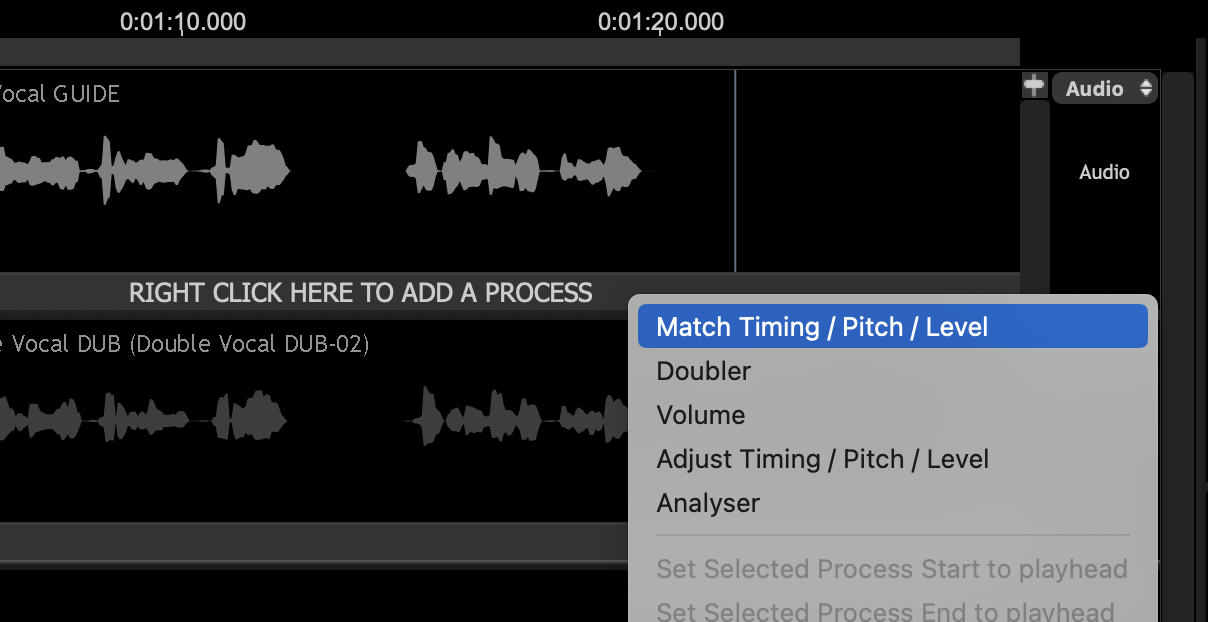Click the 0:01:10.000 ruler marker

pyautogui.click(x=182, y=22)
